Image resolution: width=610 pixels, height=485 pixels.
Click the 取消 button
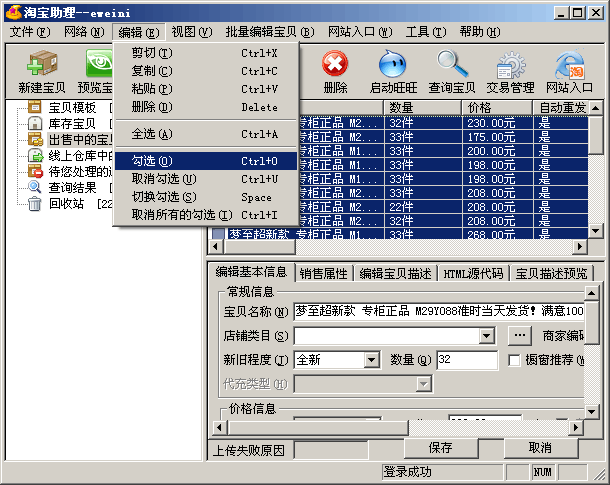pyautogui.click(x=540, y=448)
